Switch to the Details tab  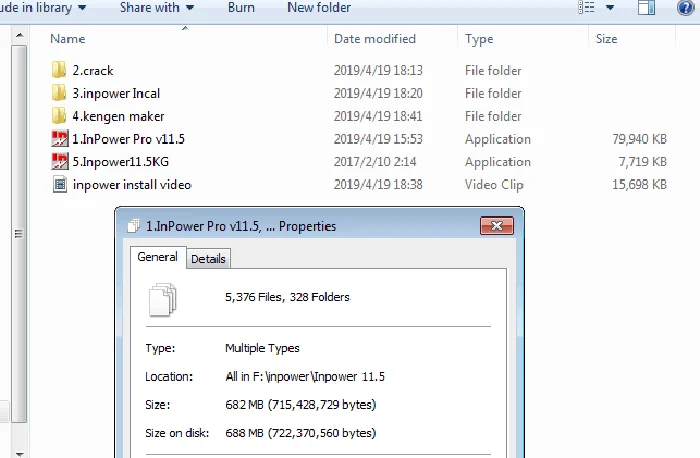208,259
